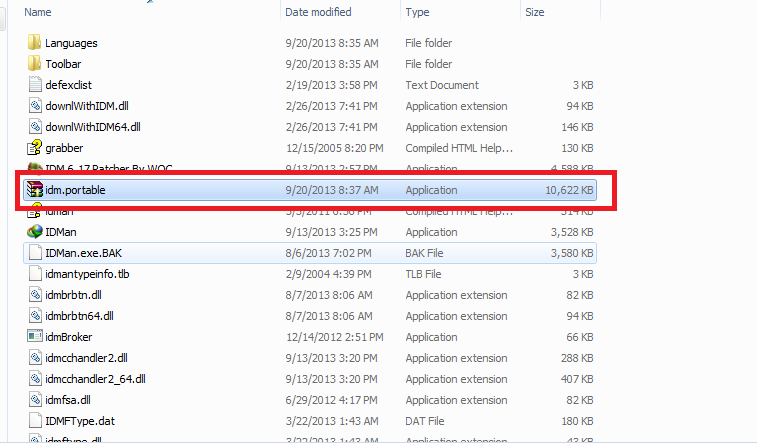This screenshot has height=443, width=757.
Task: Click the idmcchandler2.dll file icon
Action: (35, 358)
